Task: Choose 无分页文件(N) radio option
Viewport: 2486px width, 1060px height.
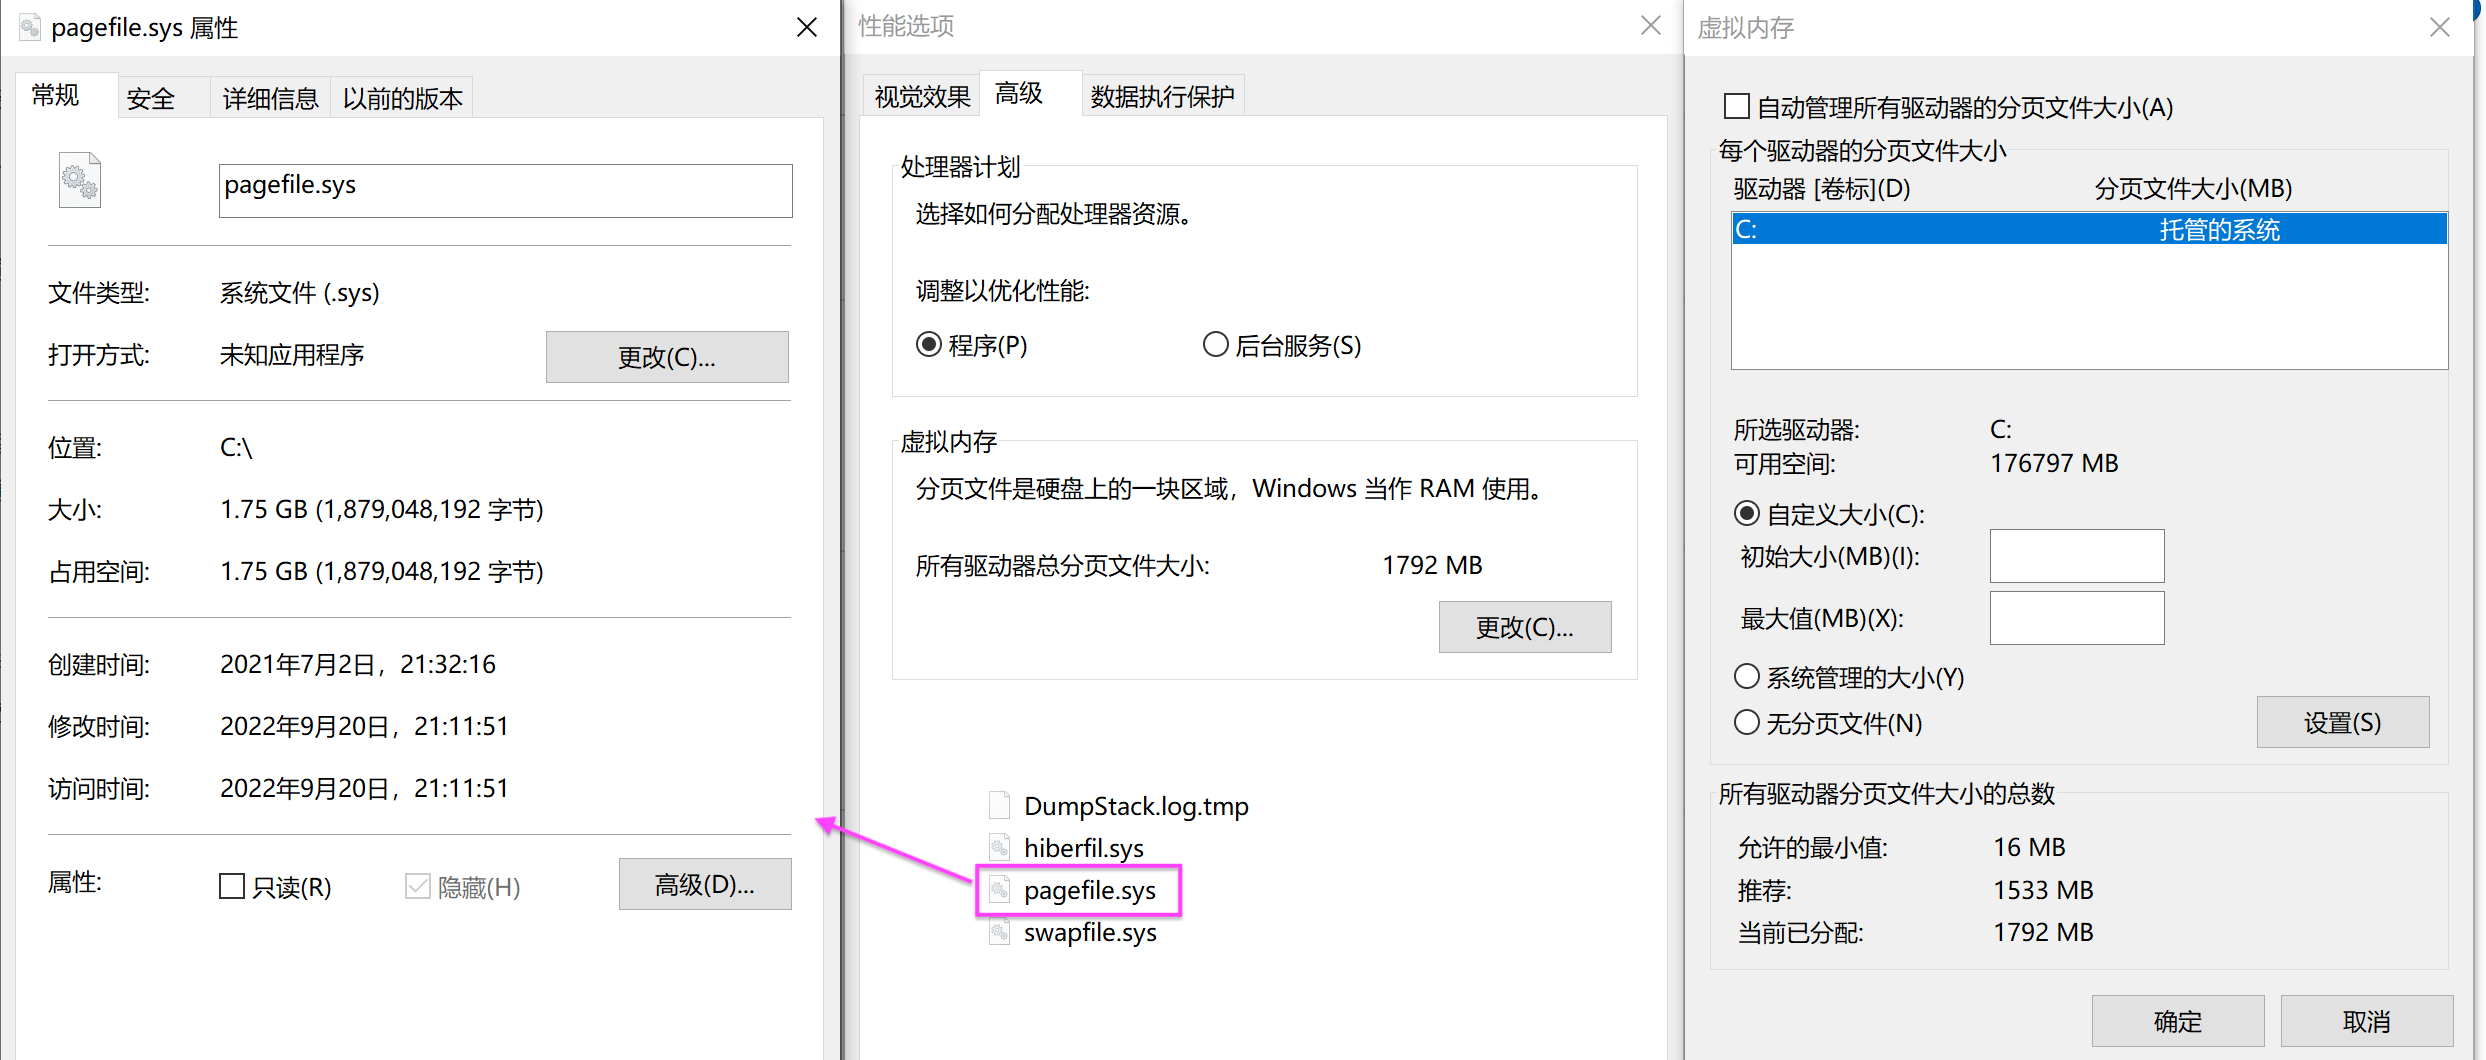Action: (x=1747, y=722)
